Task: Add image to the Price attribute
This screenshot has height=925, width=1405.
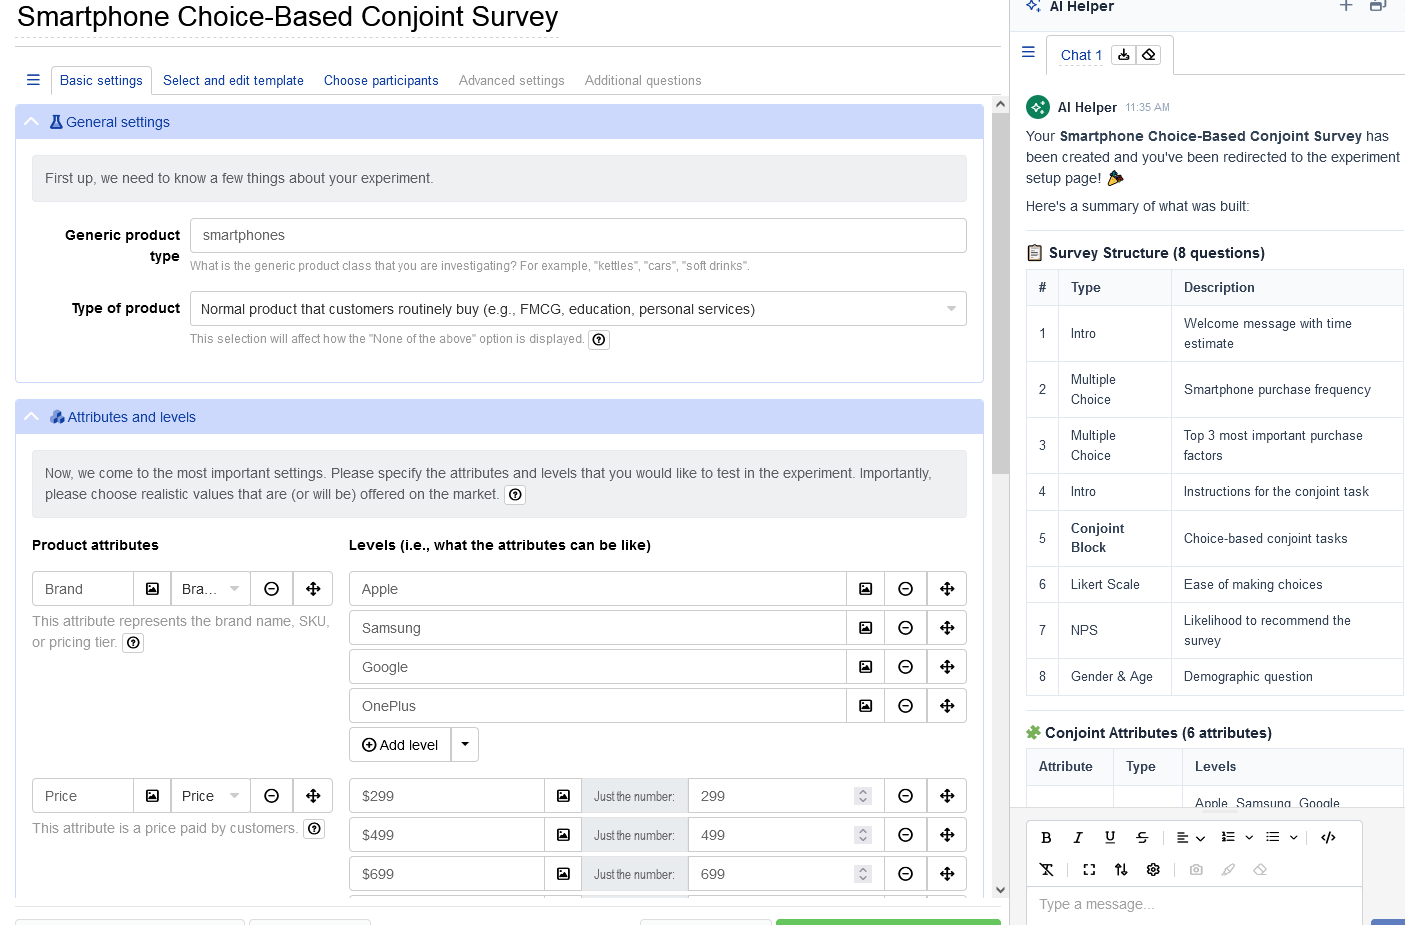Action: (152, 796)
